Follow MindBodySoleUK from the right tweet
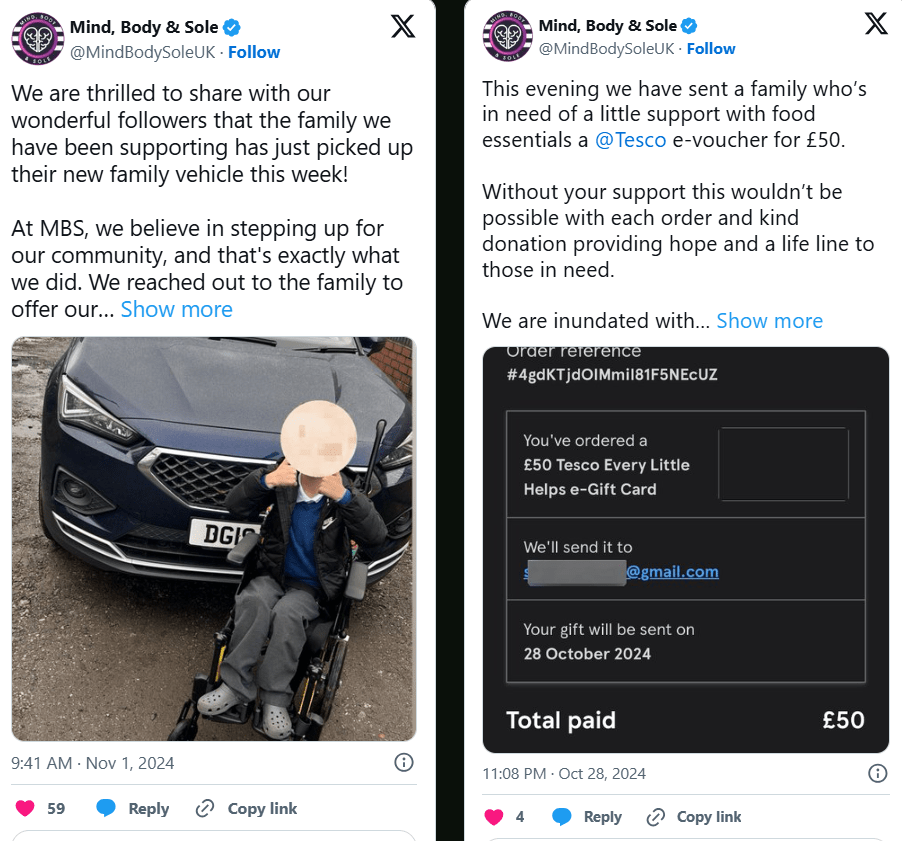Viewport: 902px width, 841px height. pyautogui.click(x=711, y=48)
